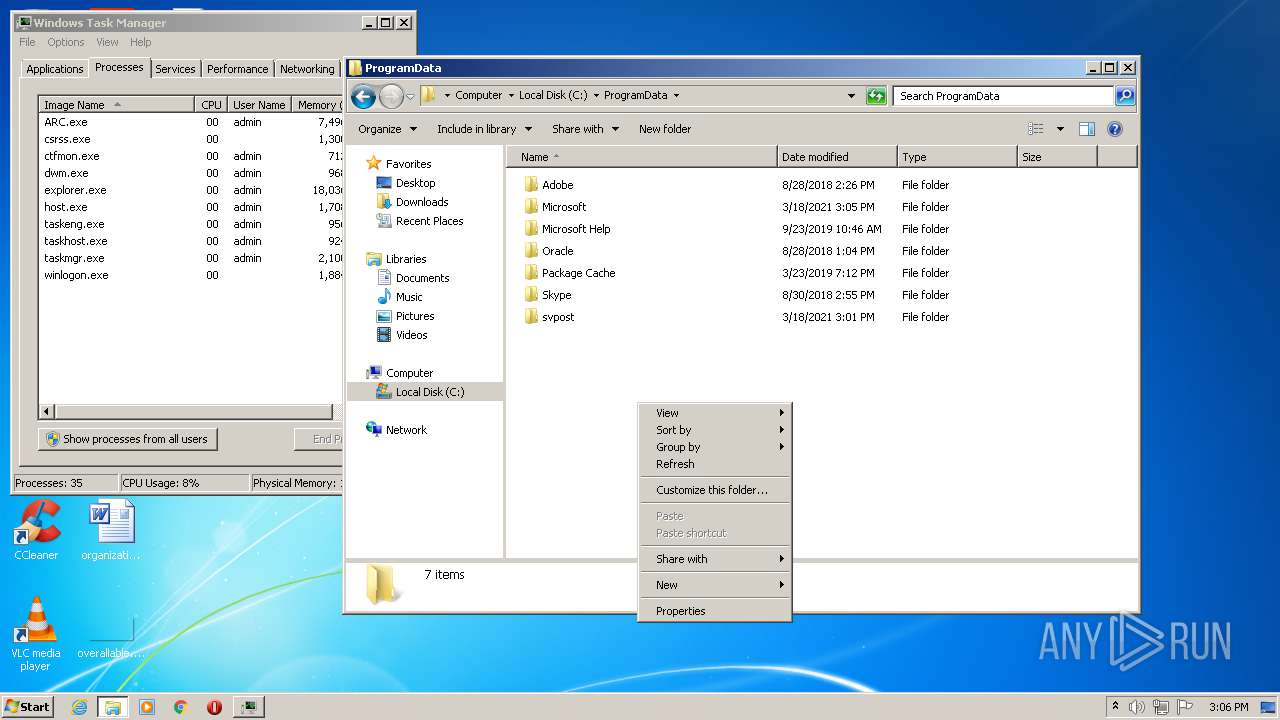The height and width of the screenshot is (720, 1280).
Task: Open the view options dropdown arrow
Action: tap(1060, 129)
